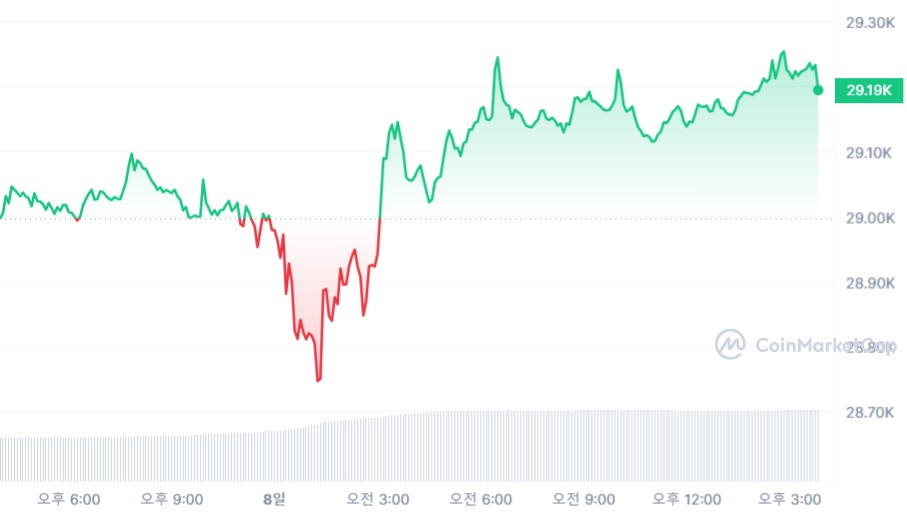
Task: Click the 오후 6:00 time axis label
Action: click(68, 498)
